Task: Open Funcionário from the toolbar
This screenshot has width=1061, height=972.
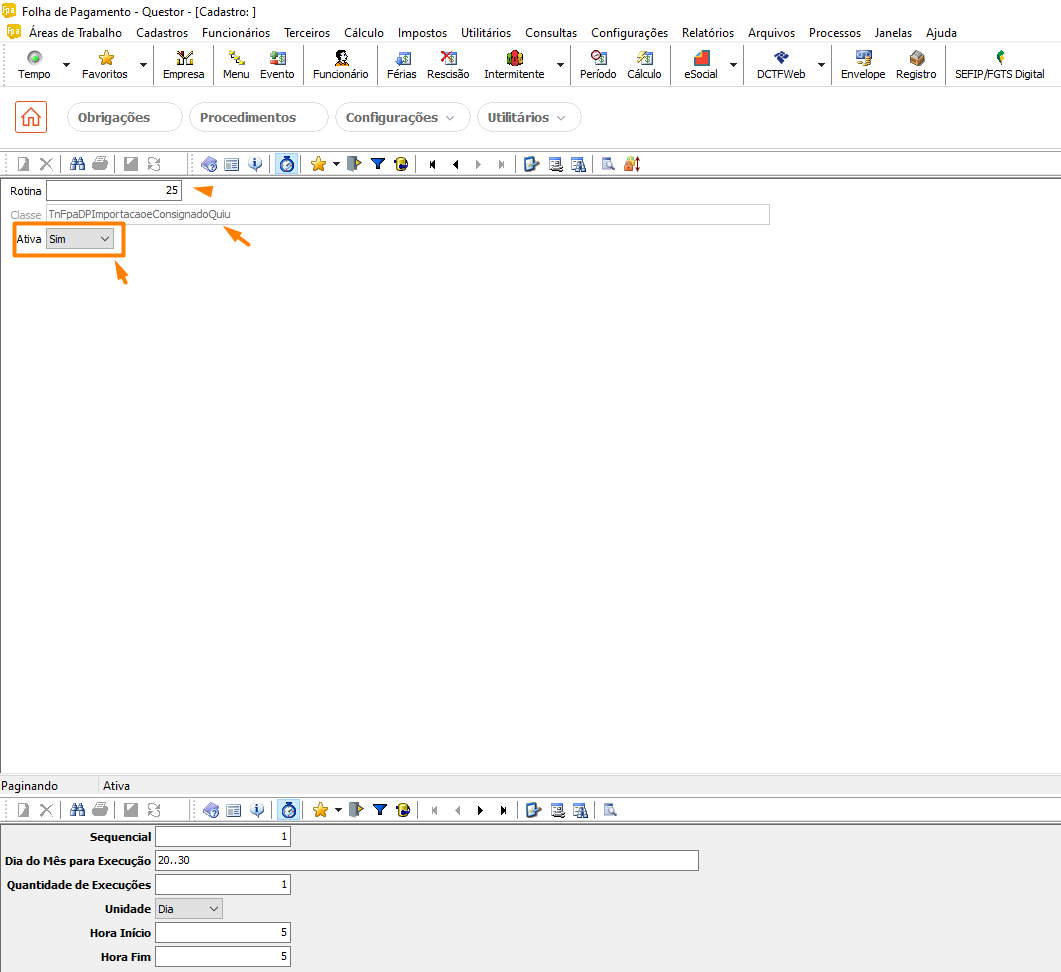Action: point(340,65)
